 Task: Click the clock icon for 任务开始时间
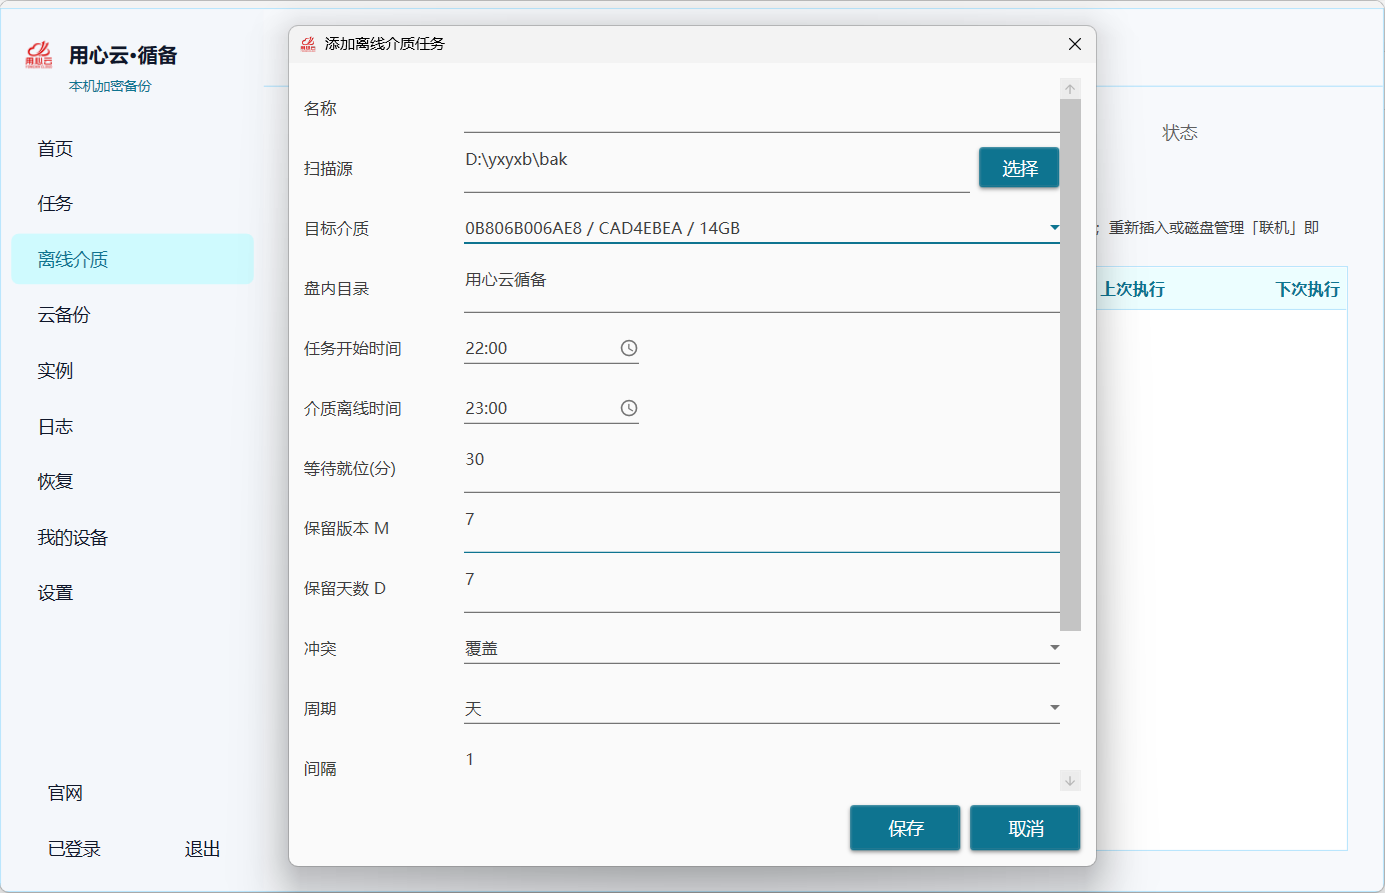629,348
